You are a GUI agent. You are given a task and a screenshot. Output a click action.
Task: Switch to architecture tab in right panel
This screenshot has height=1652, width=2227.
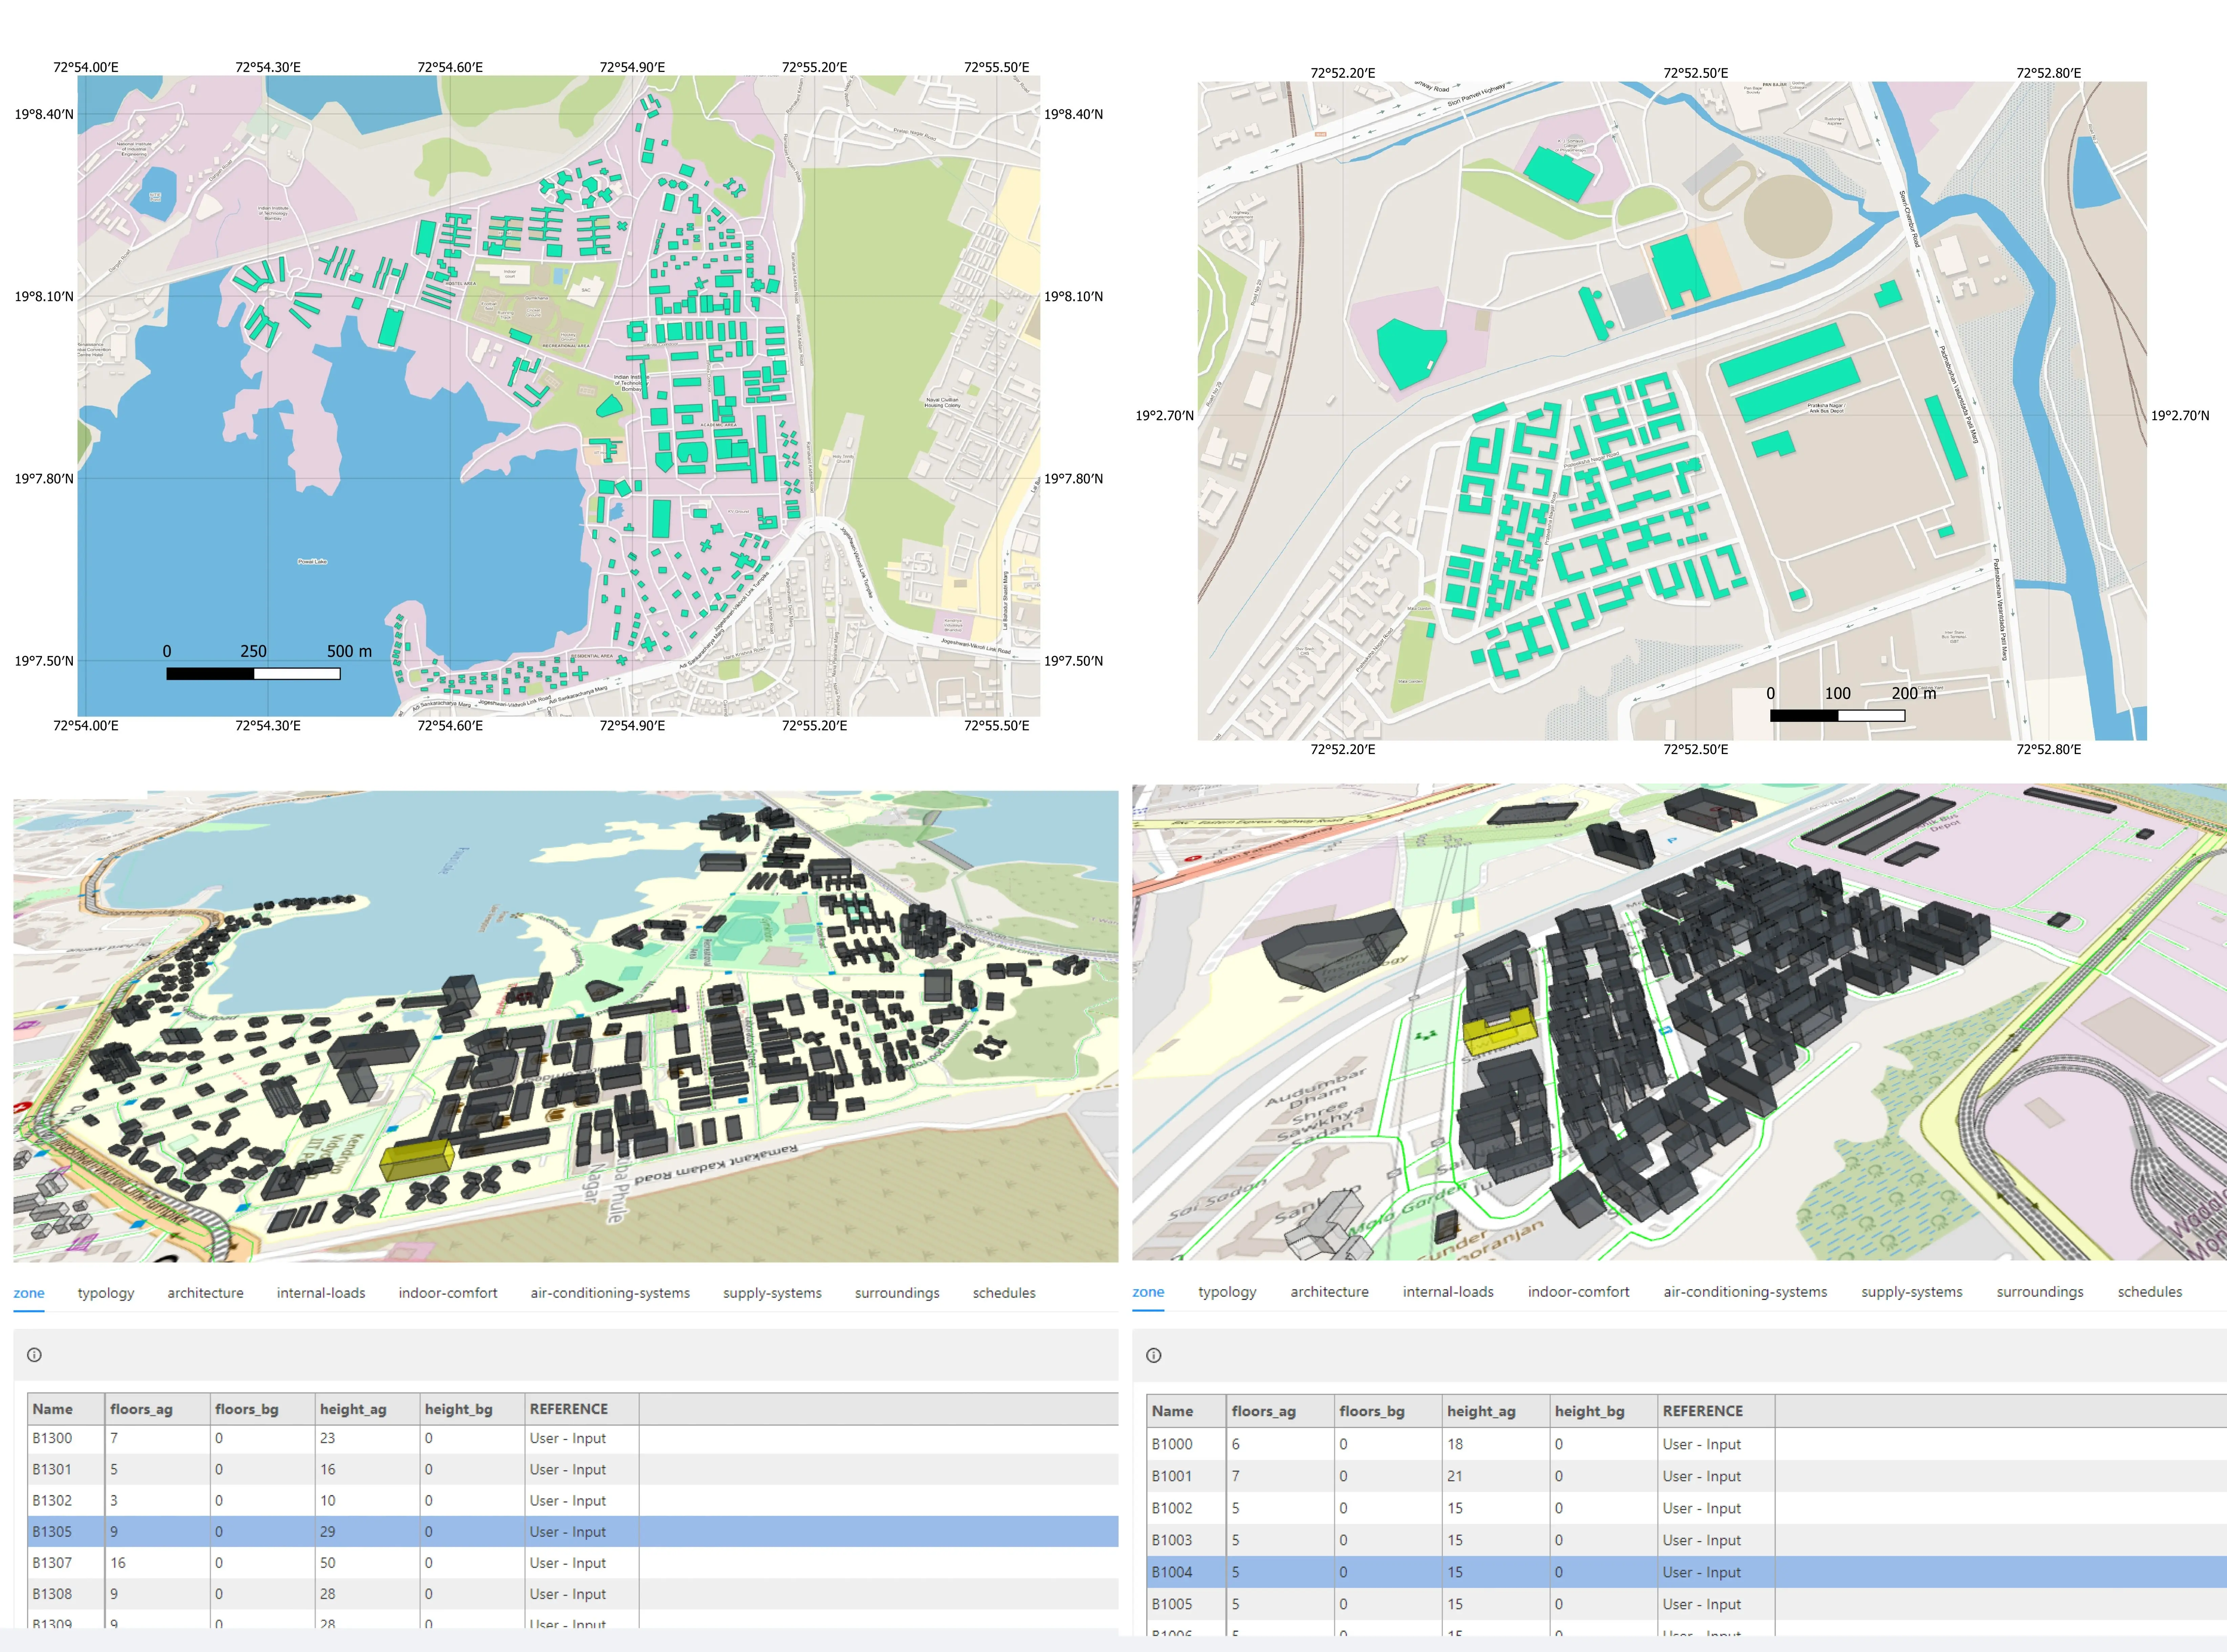pyautogui.click(x=1329, y=1292)
